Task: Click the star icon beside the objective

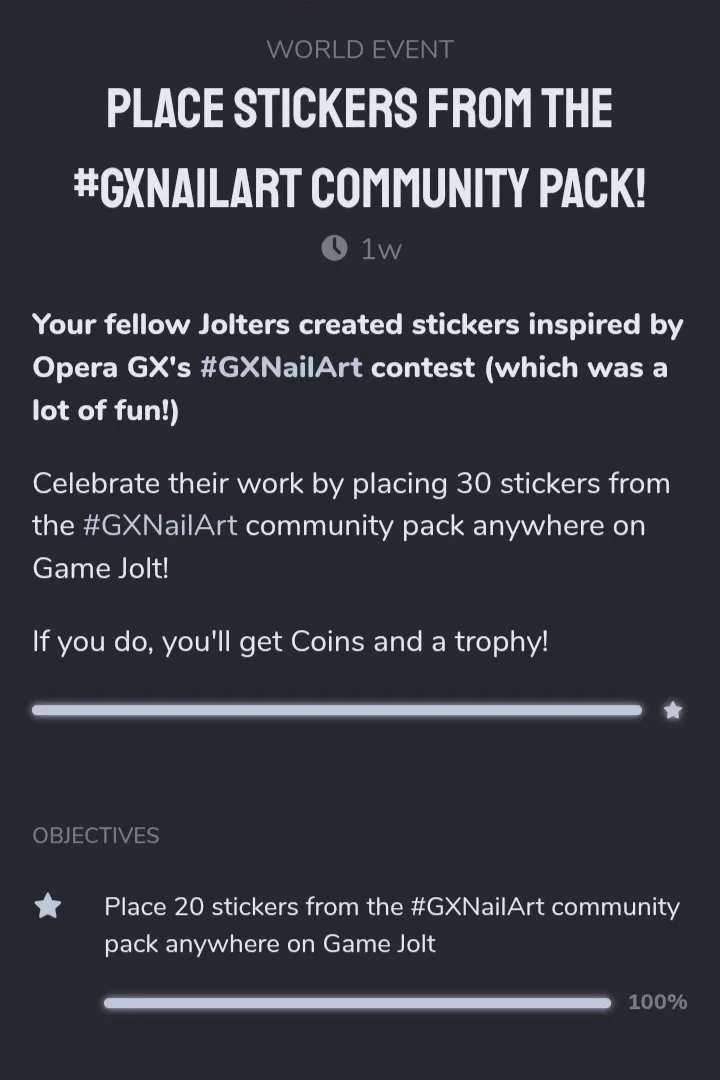Action: pos(48,907)
